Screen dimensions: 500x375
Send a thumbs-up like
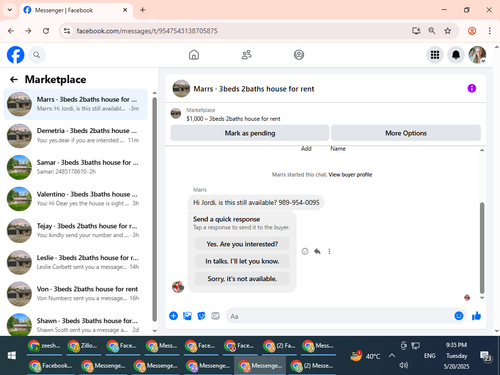point(476,316)
